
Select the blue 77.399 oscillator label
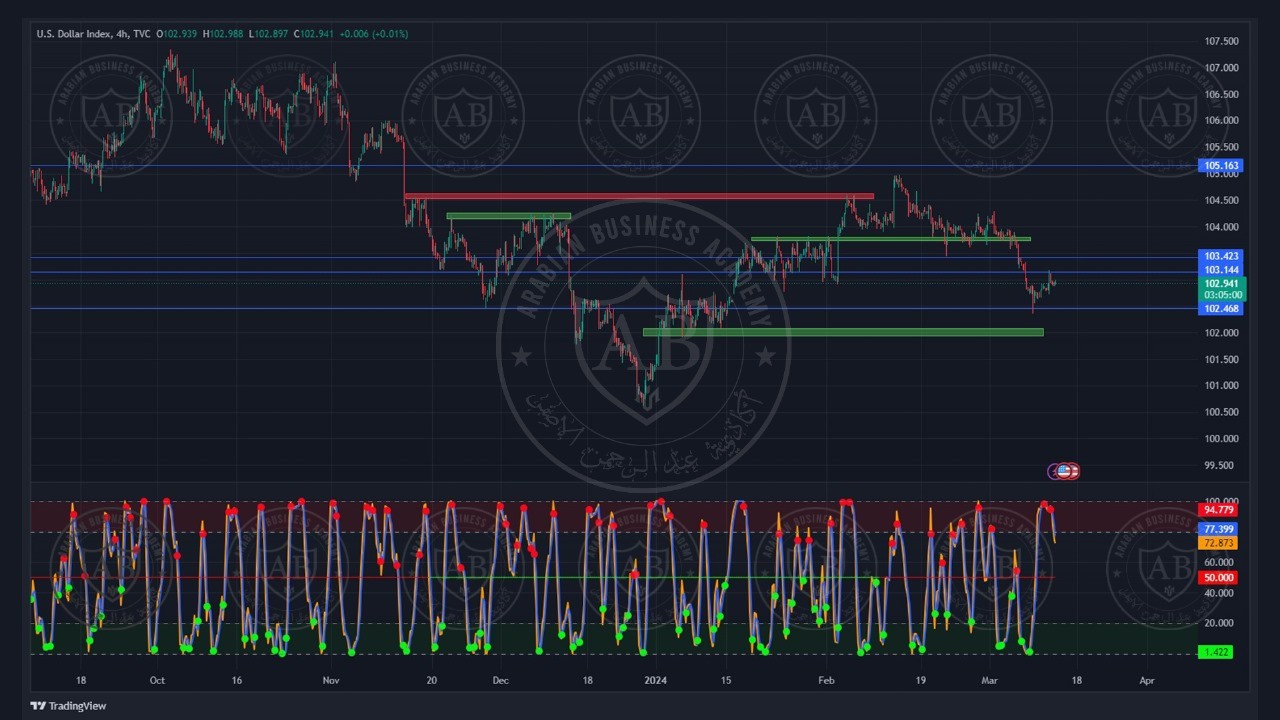[1217, 529]
